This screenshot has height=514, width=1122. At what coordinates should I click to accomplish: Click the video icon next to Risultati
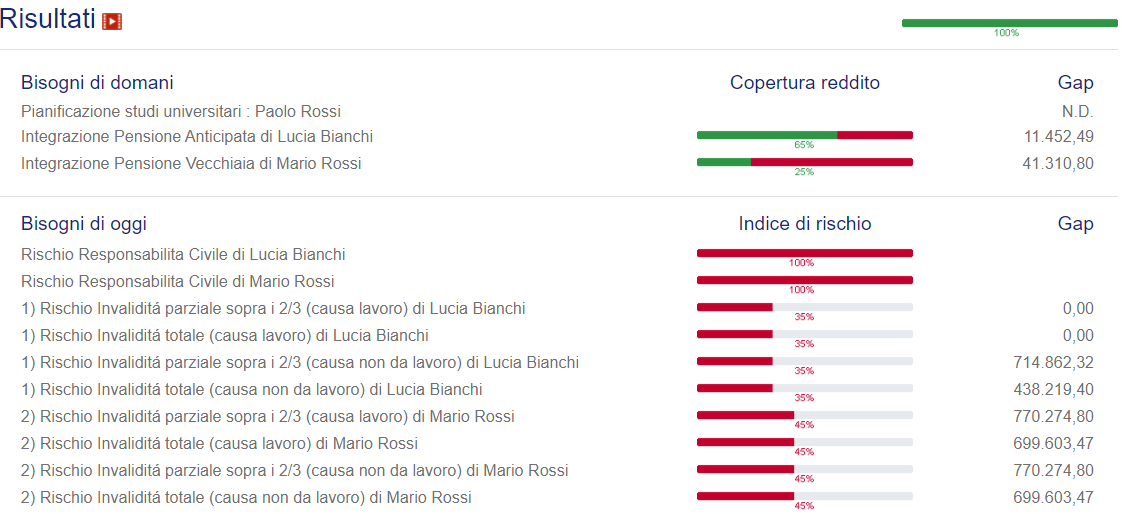pos(112,21)
